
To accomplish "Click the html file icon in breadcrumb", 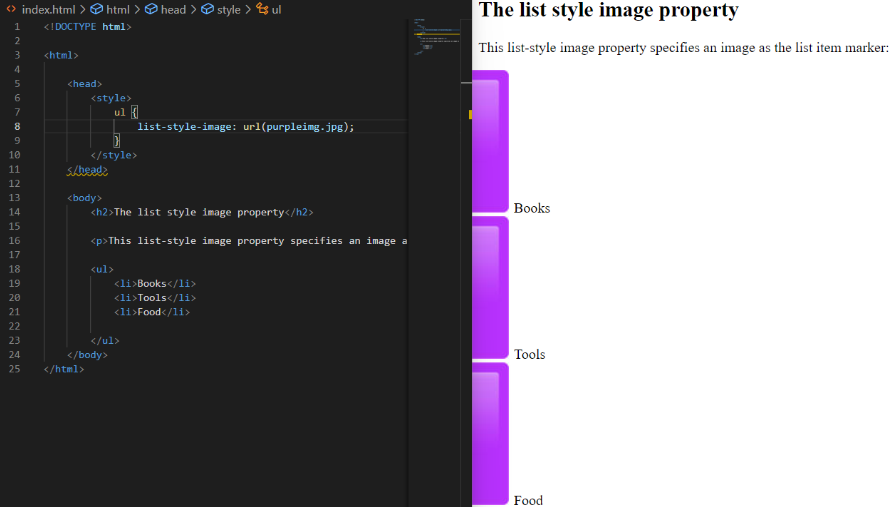I will [x=11, y=9].
